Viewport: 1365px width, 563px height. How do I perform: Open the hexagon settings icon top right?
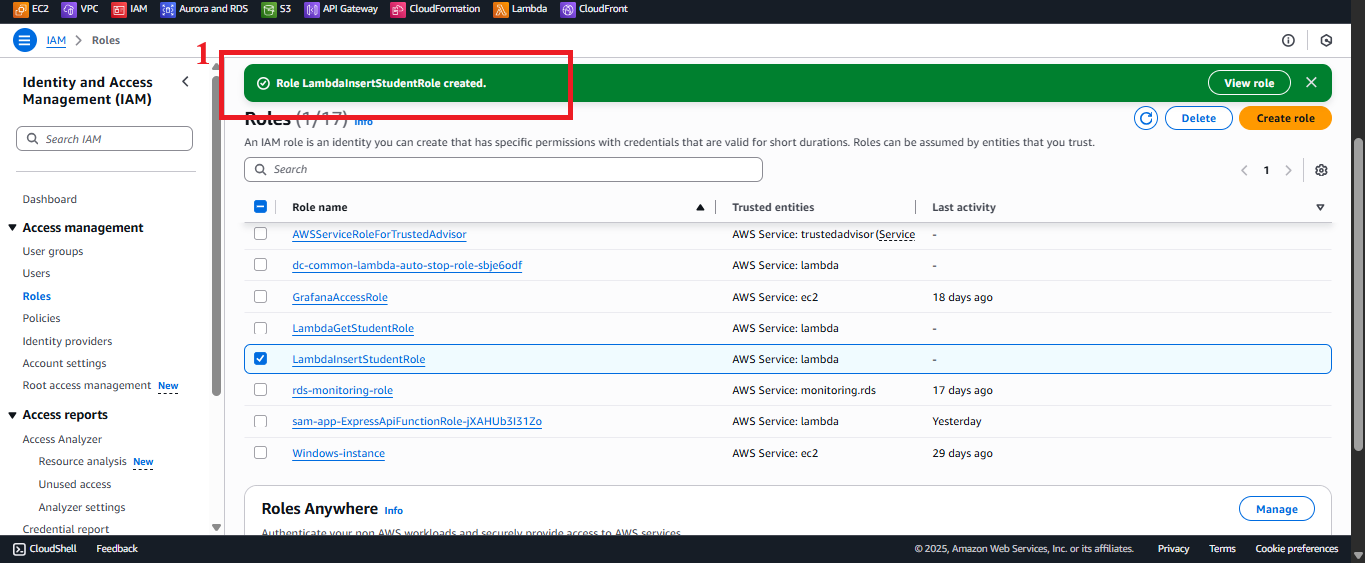tap(1326, 40)
